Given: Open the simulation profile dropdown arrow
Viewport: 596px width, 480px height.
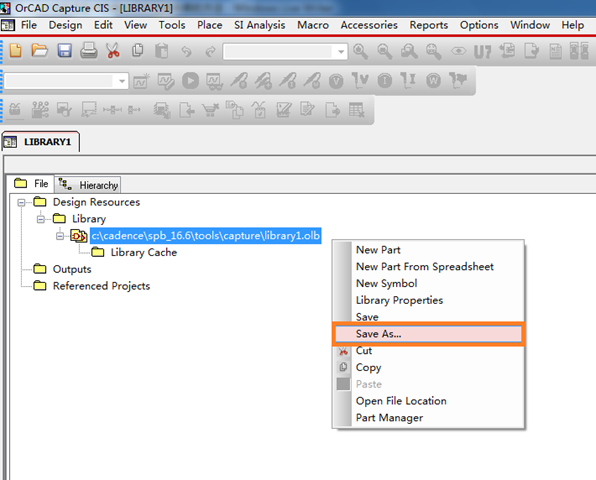Looking at the screenshot, I should (x=122, y=81).
